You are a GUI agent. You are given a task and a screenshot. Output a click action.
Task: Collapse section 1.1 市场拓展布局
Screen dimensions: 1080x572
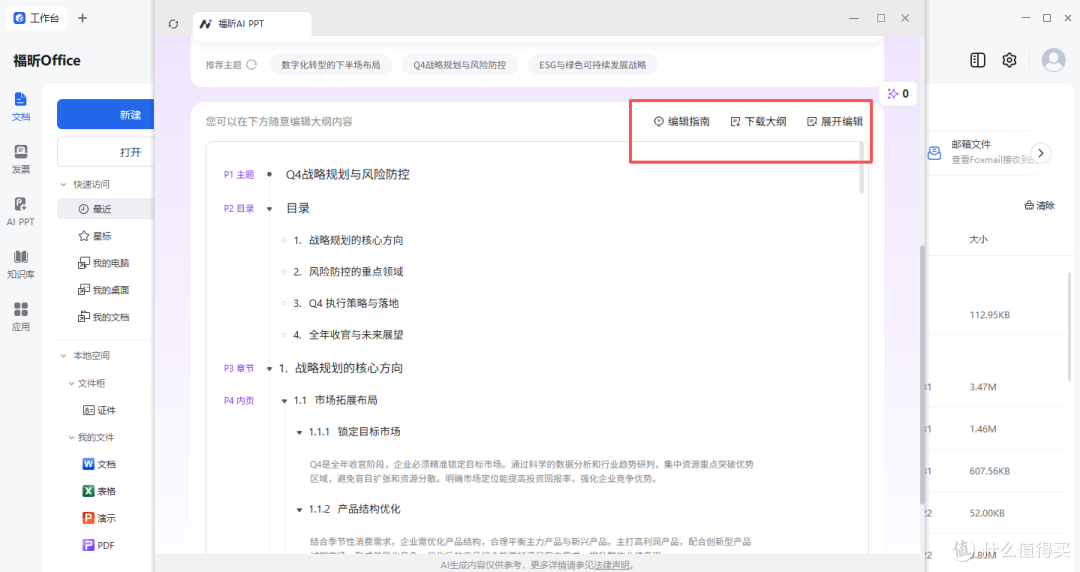pyautogui.click(x=284, y=400)
